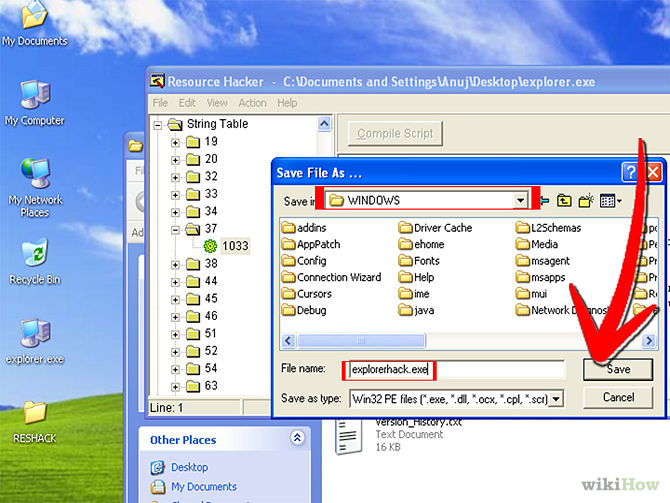Expand tree node 32
Viewport: 670px width, 503px height.
[x=175, y=177]
